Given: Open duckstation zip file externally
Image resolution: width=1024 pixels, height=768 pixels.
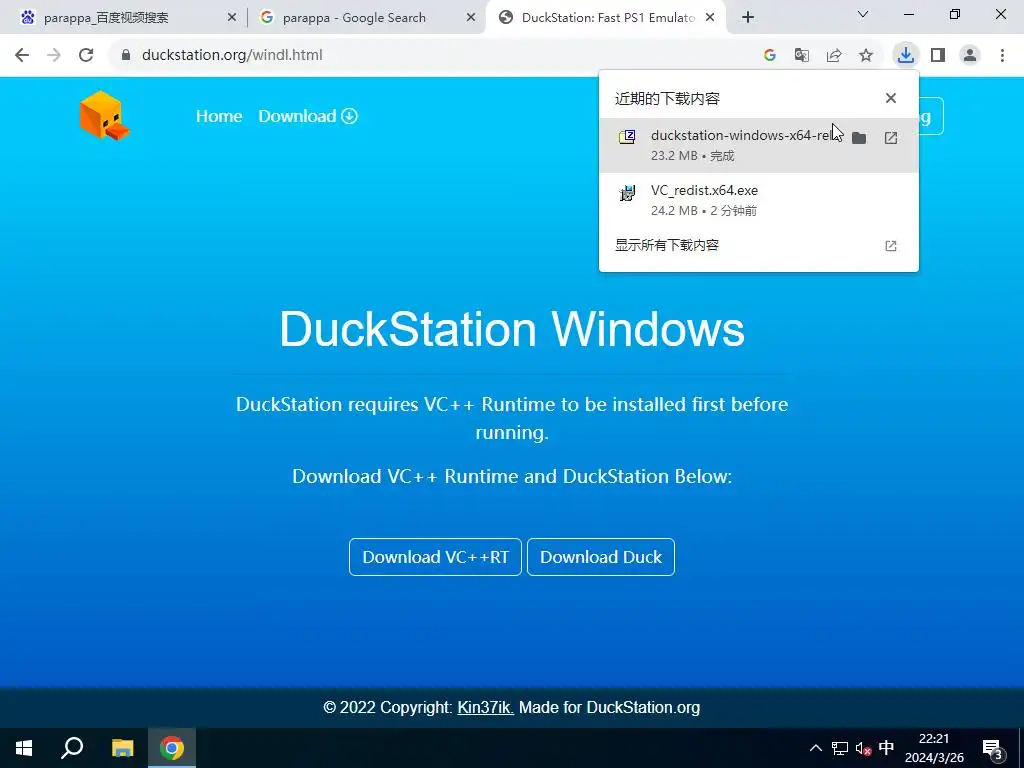Looking at the screenshot, I should pyautogui.click(x=891, y=138).
